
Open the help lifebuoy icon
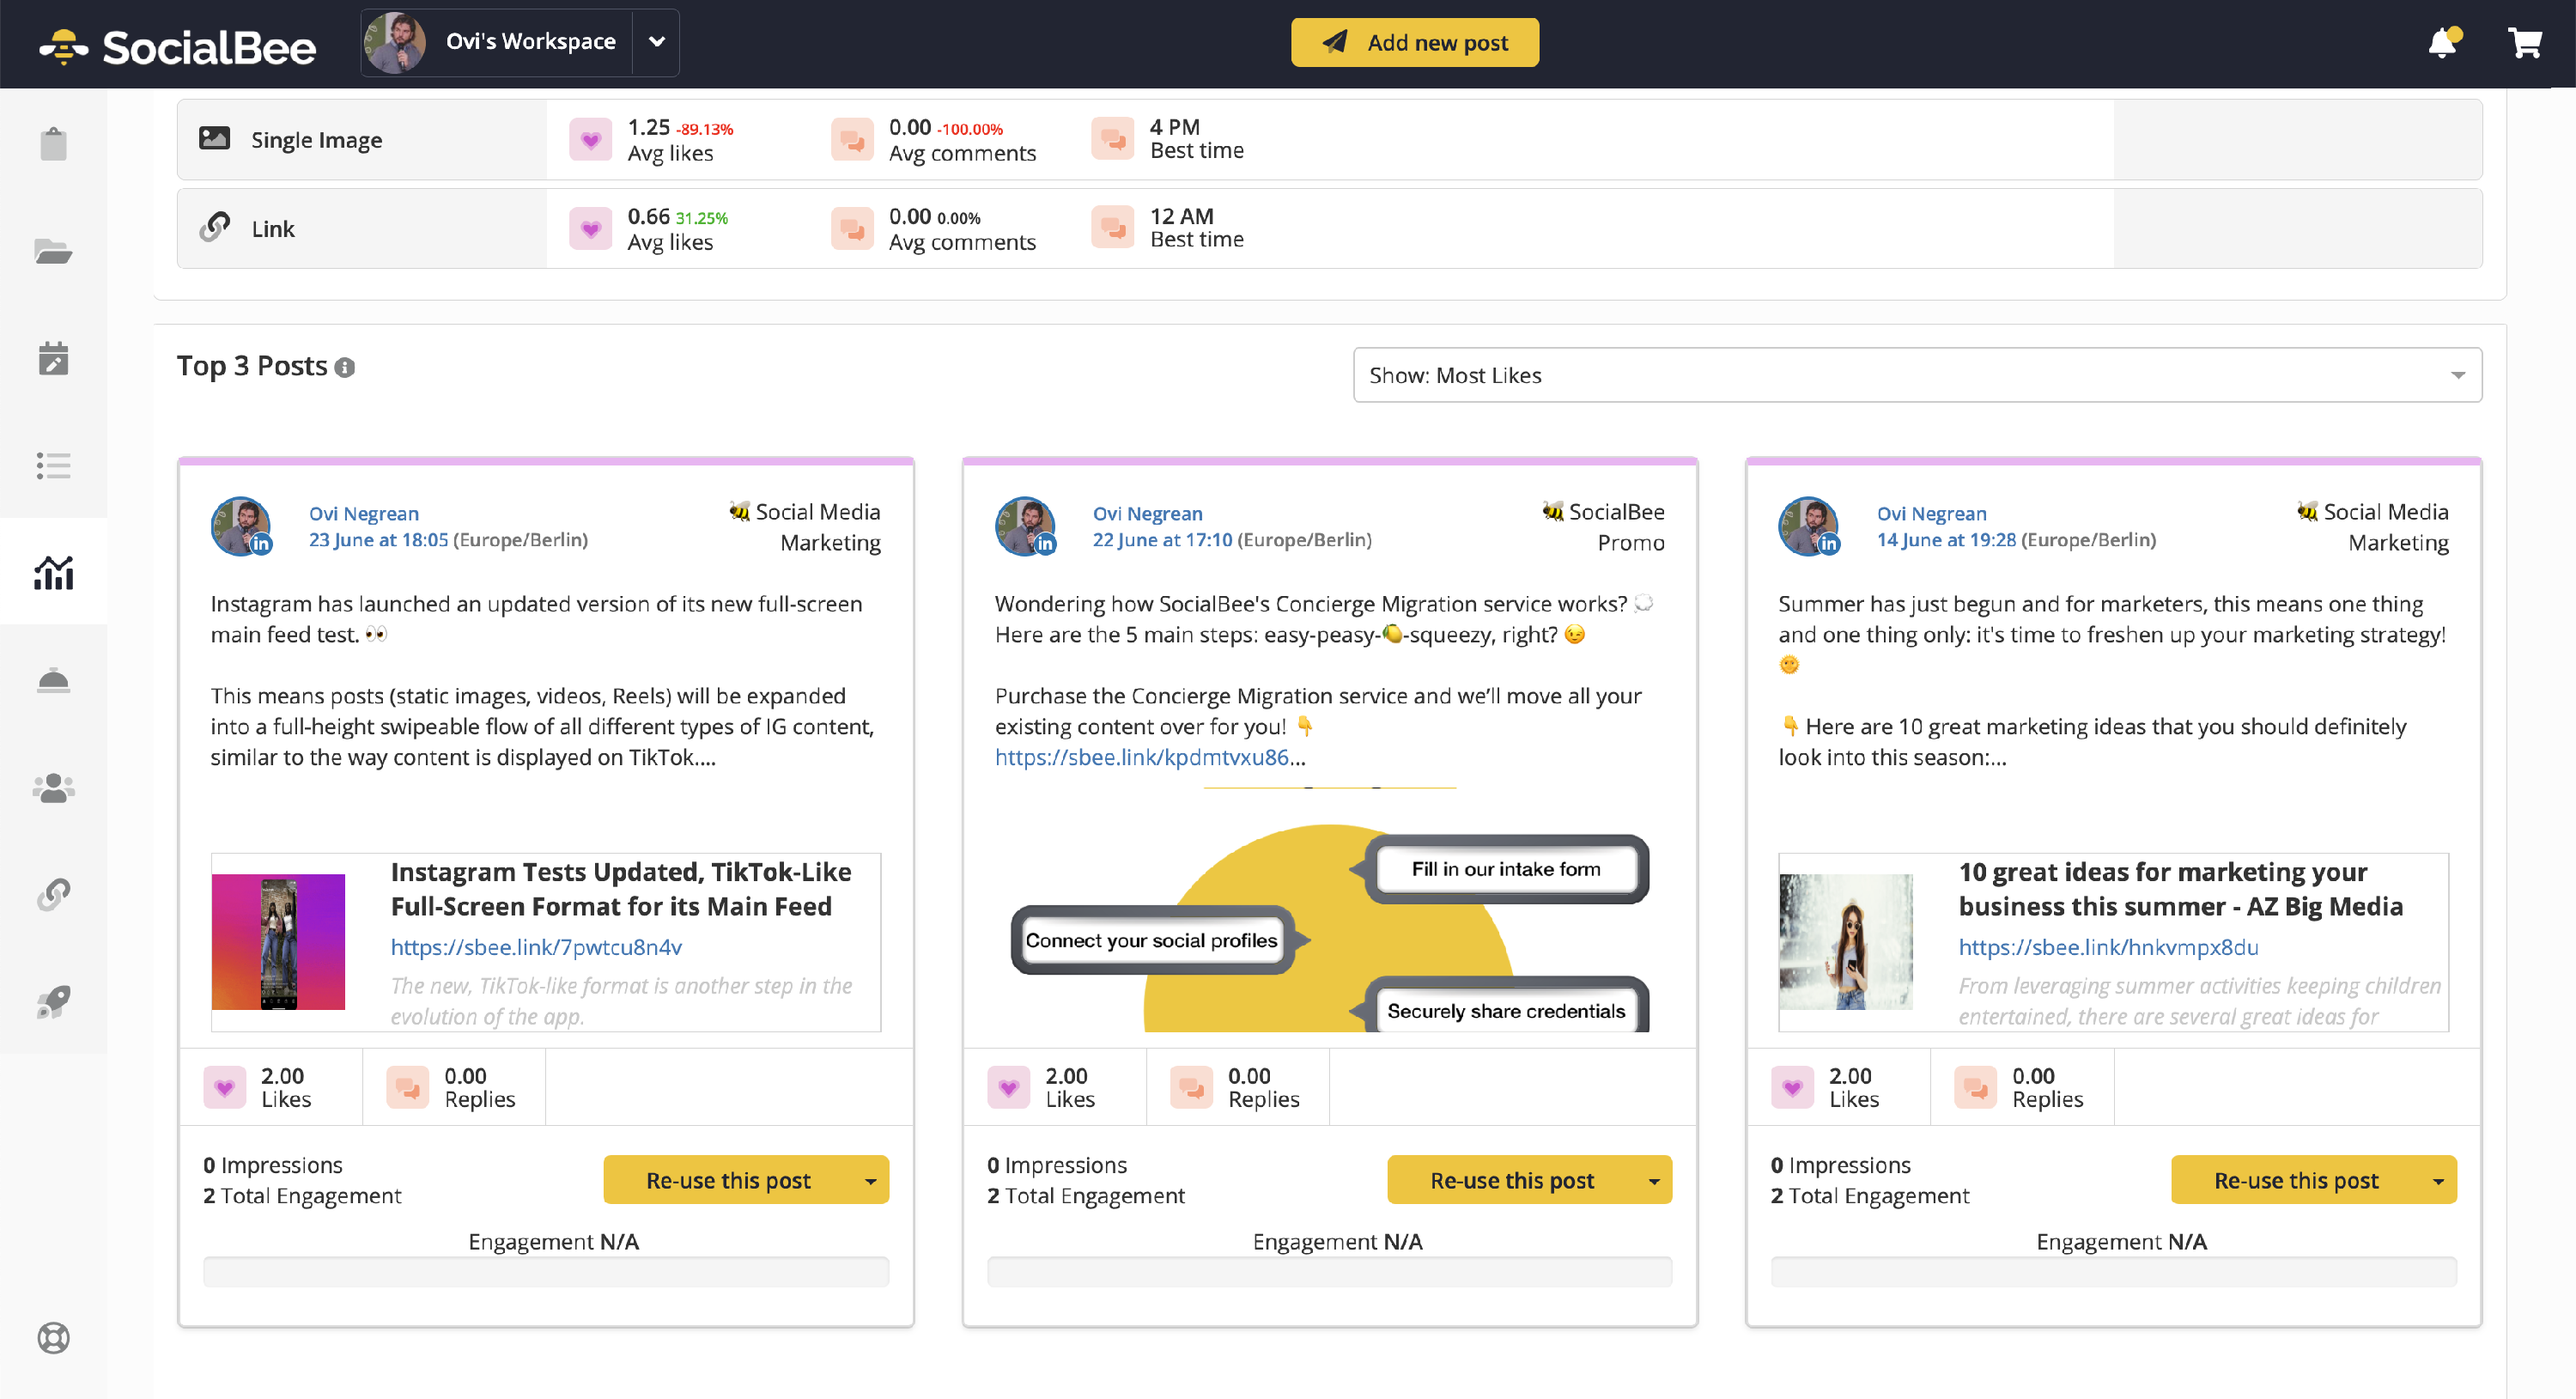click(x=53, y=1337)
